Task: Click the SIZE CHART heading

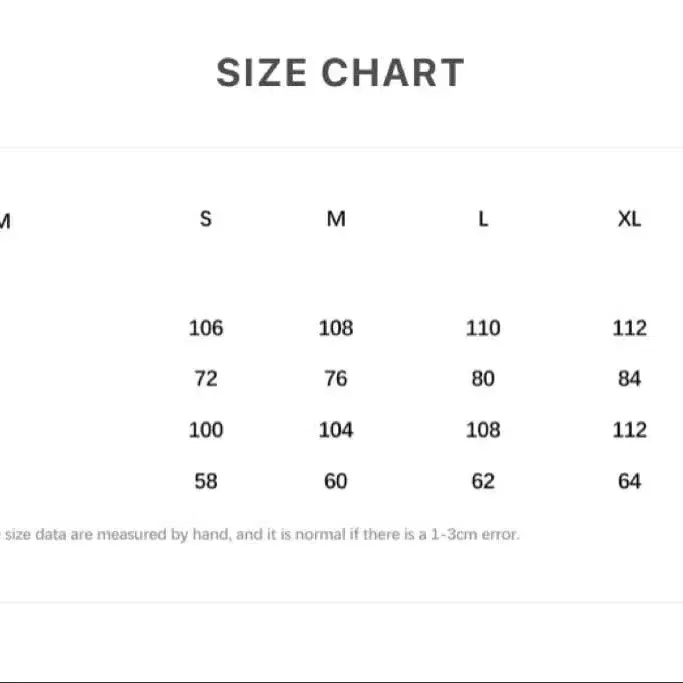Action: point(341,73)
